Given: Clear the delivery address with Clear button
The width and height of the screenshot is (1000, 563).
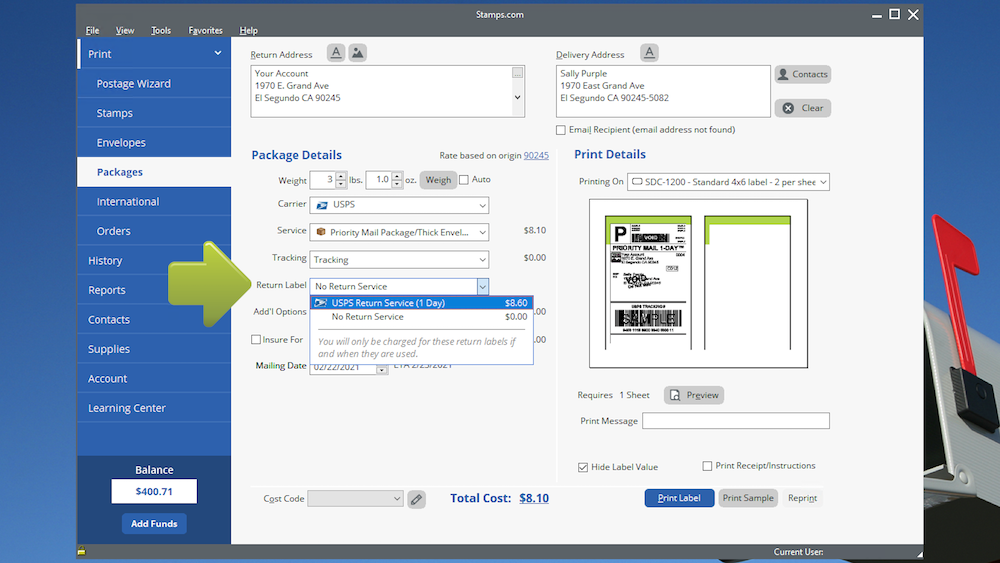Looking at the screenshot, I should [x=802, y=108].
